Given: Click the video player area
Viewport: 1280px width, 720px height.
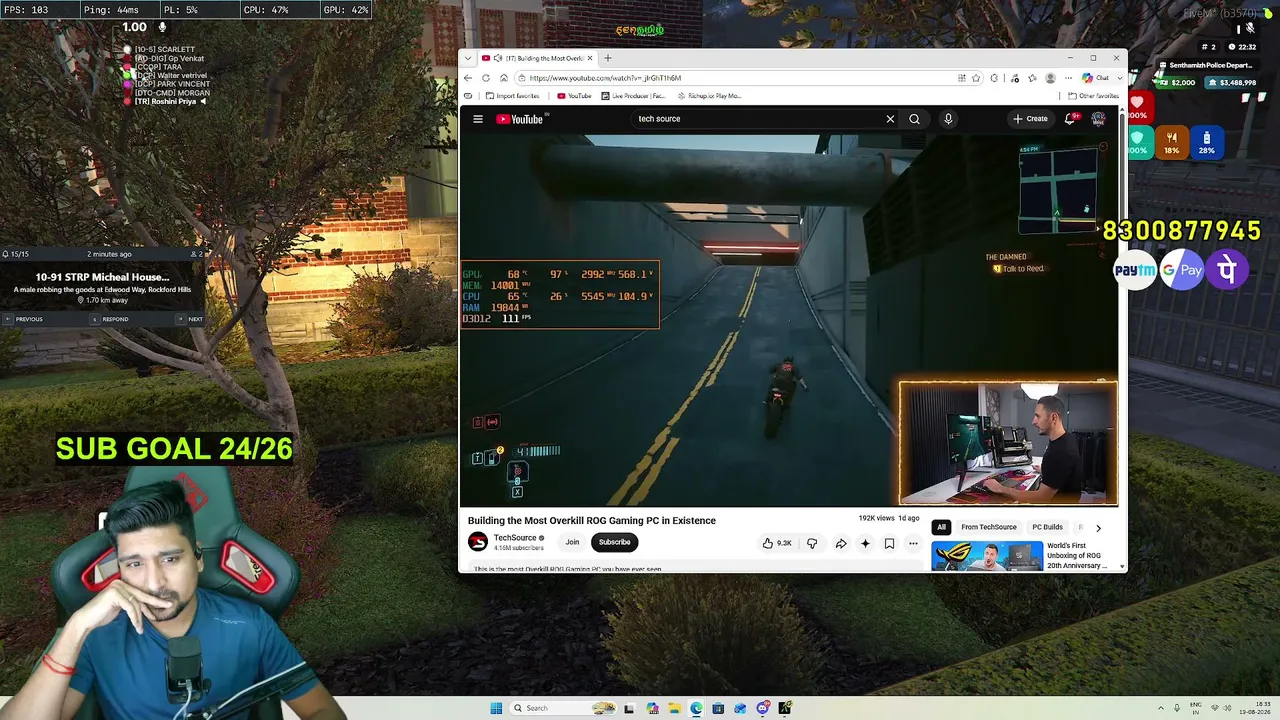Looking at the screenshot, I should 789,320.
